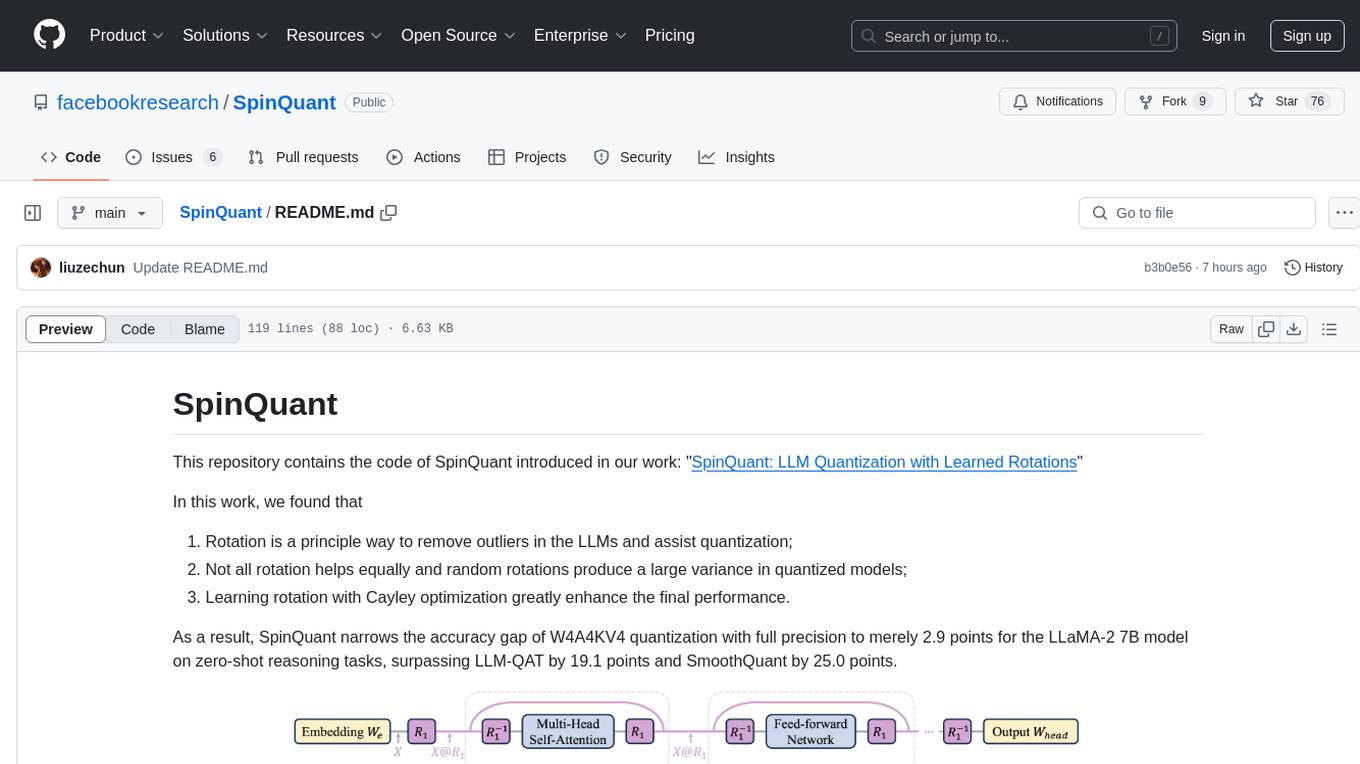Open the main branch dropdown
Image resolution: width=1360 pixels, height=764 pixels.
click(109, 213)
